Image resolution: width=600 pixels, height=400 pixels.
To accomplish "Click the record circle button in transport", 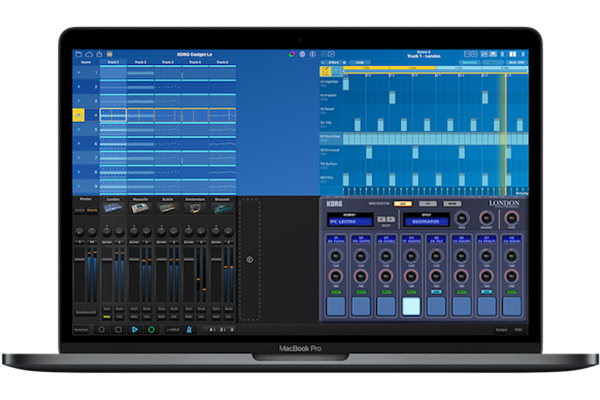I will pyautogui.click(x=101, y=329).
